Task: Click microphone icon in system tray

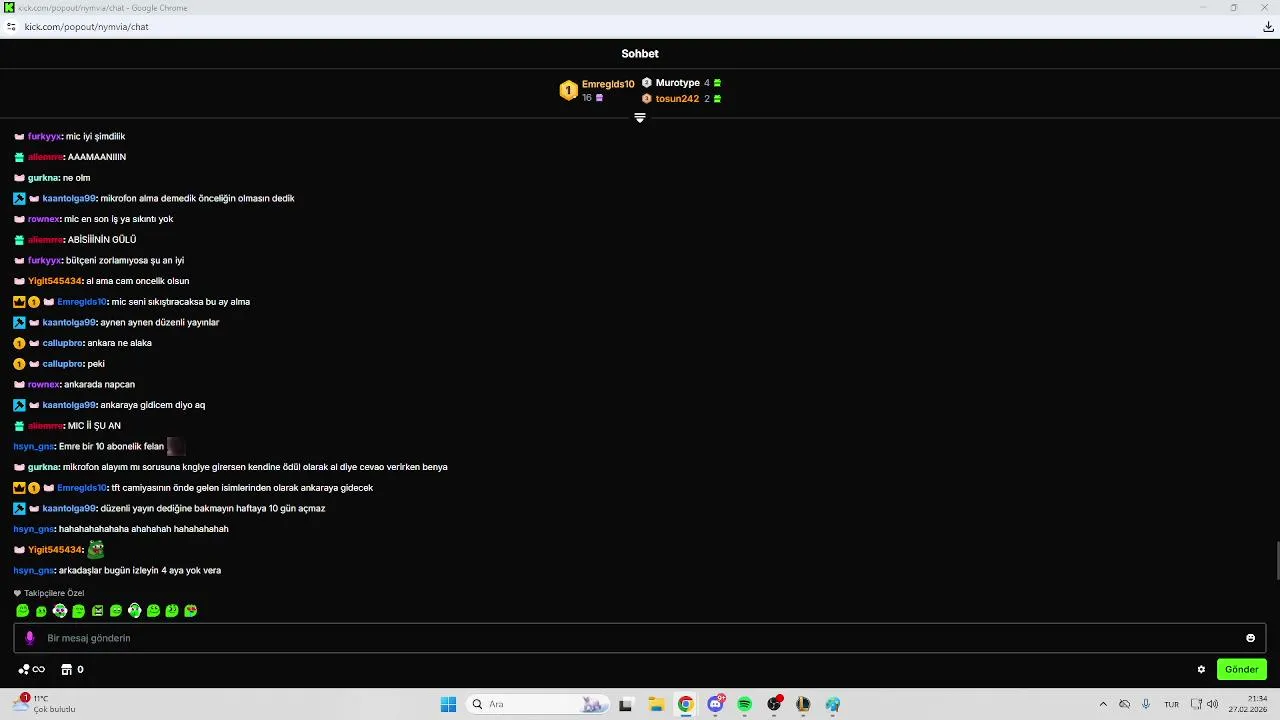Action: (1146, 704)
